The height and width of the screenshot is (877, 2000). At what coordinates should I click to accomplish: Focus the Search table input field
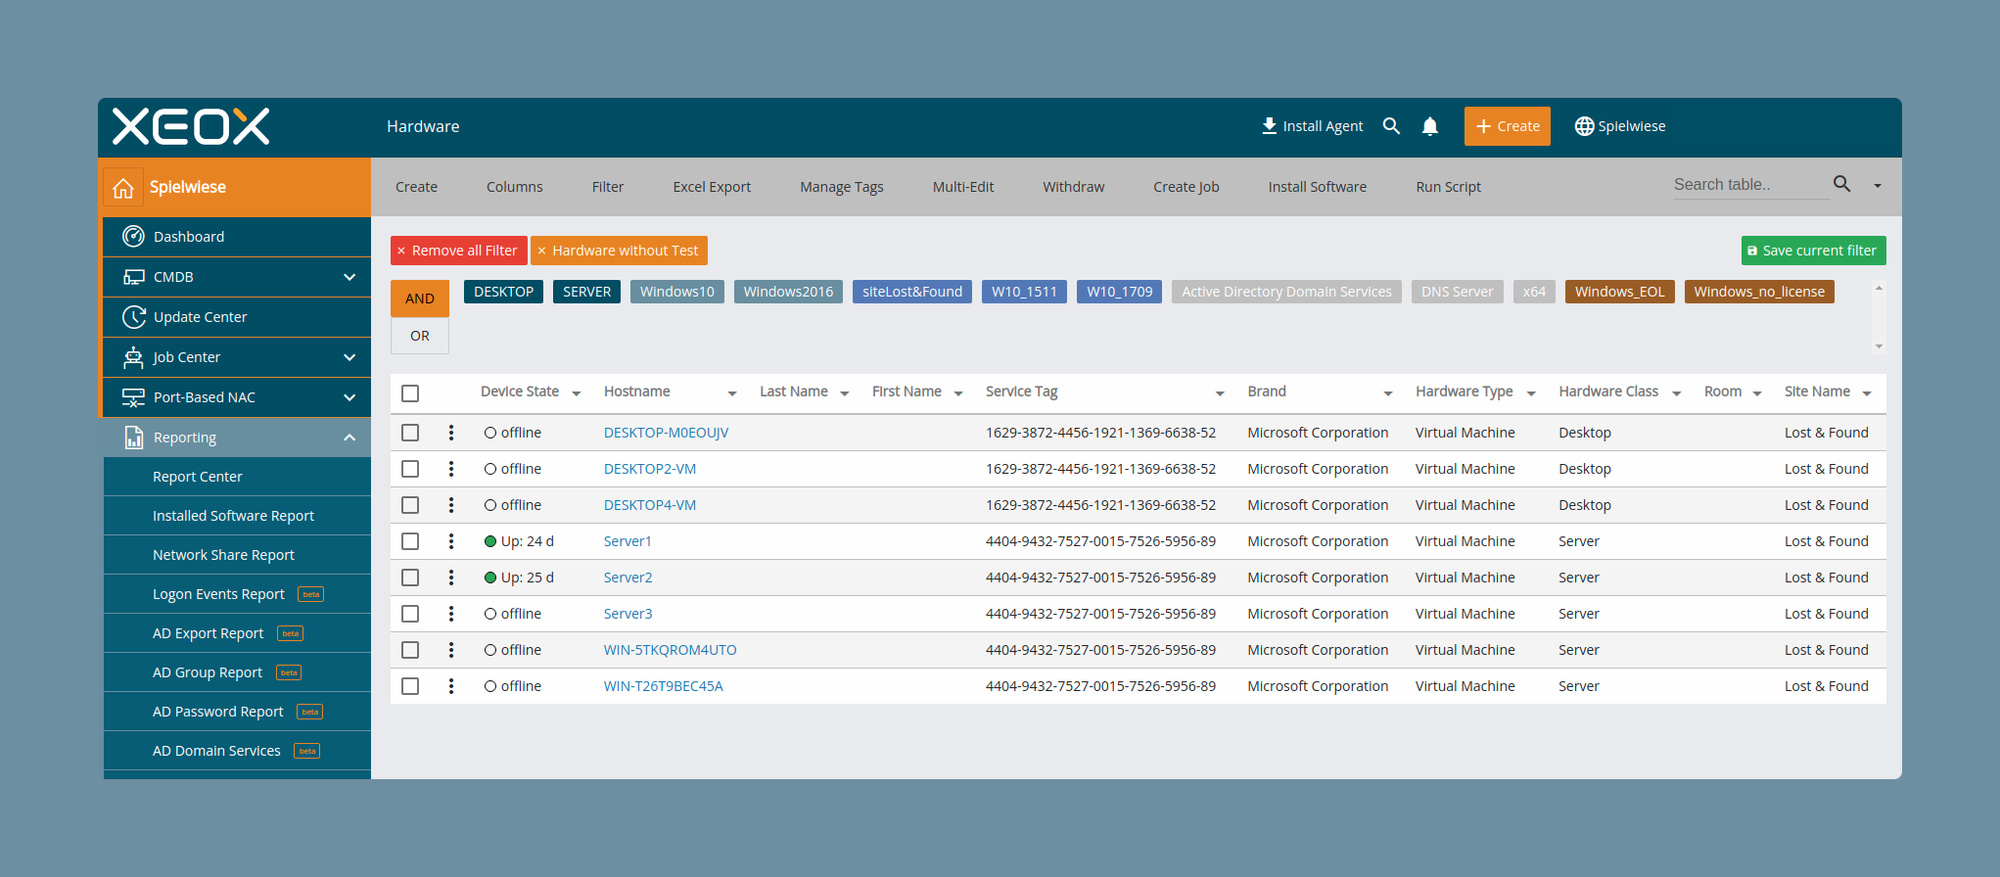coord(1750,185)
